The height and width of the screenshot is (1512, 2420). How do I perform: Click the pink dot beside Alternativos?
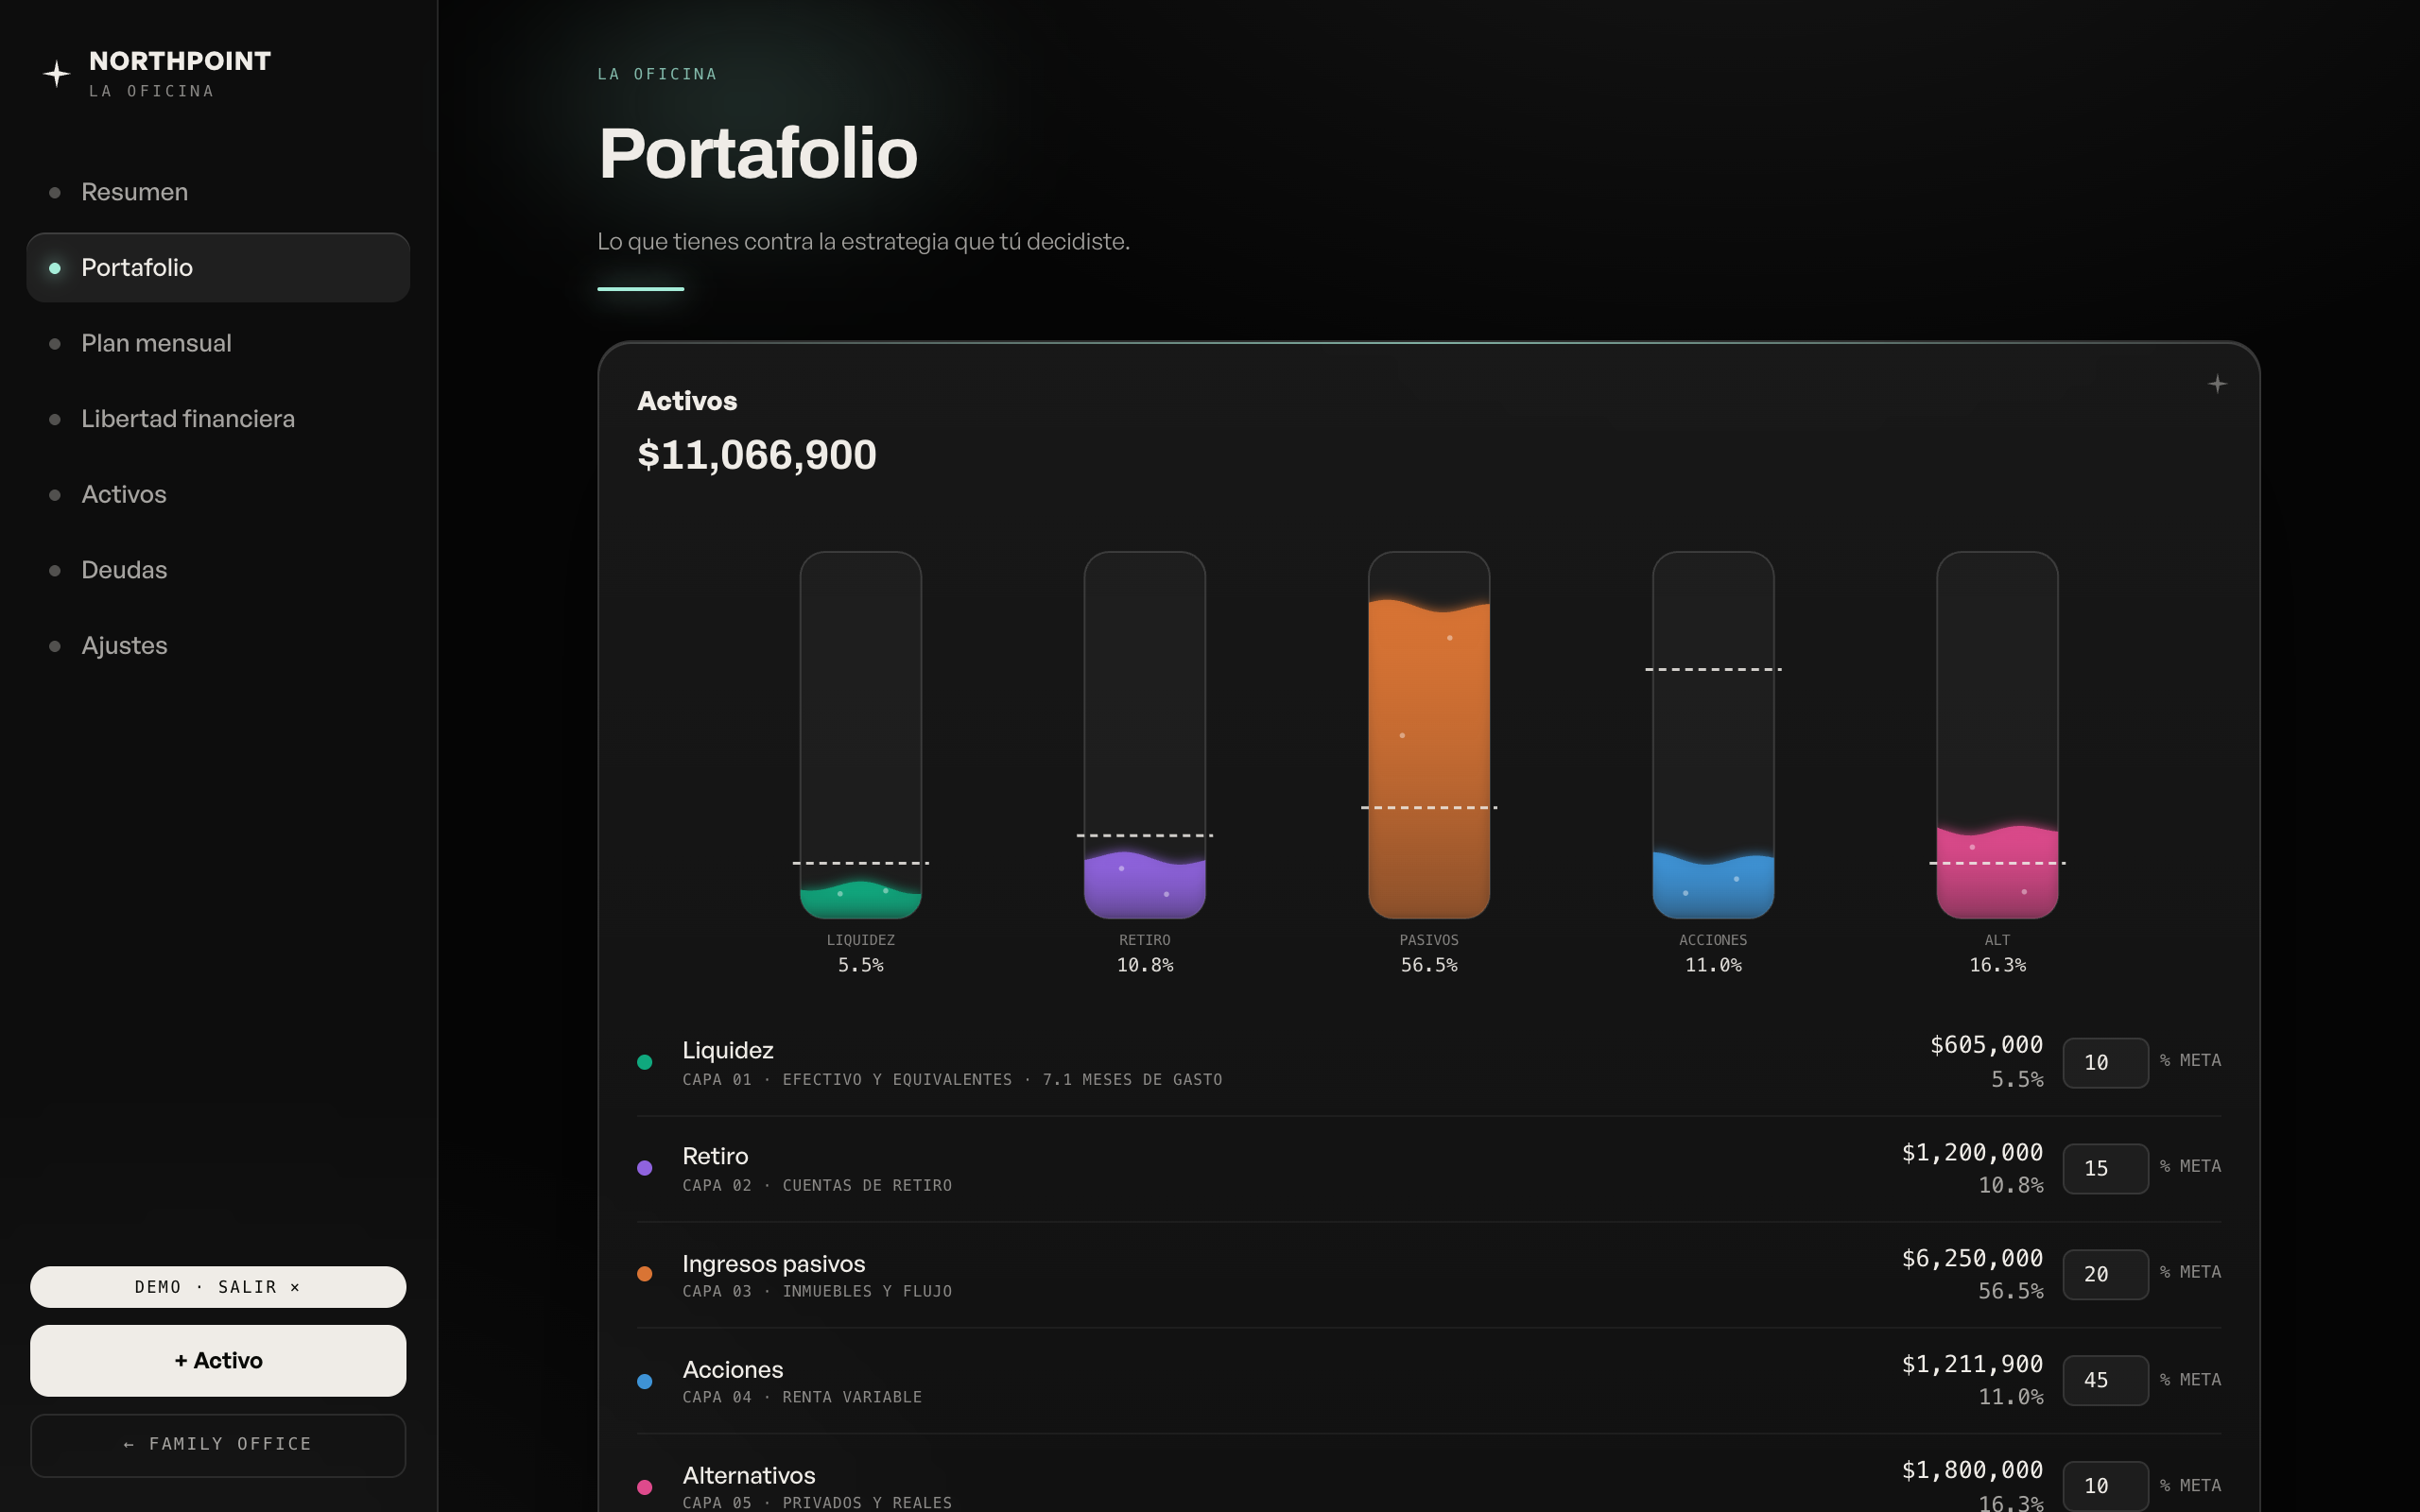pyautogui.click(x=645, y=1488)
